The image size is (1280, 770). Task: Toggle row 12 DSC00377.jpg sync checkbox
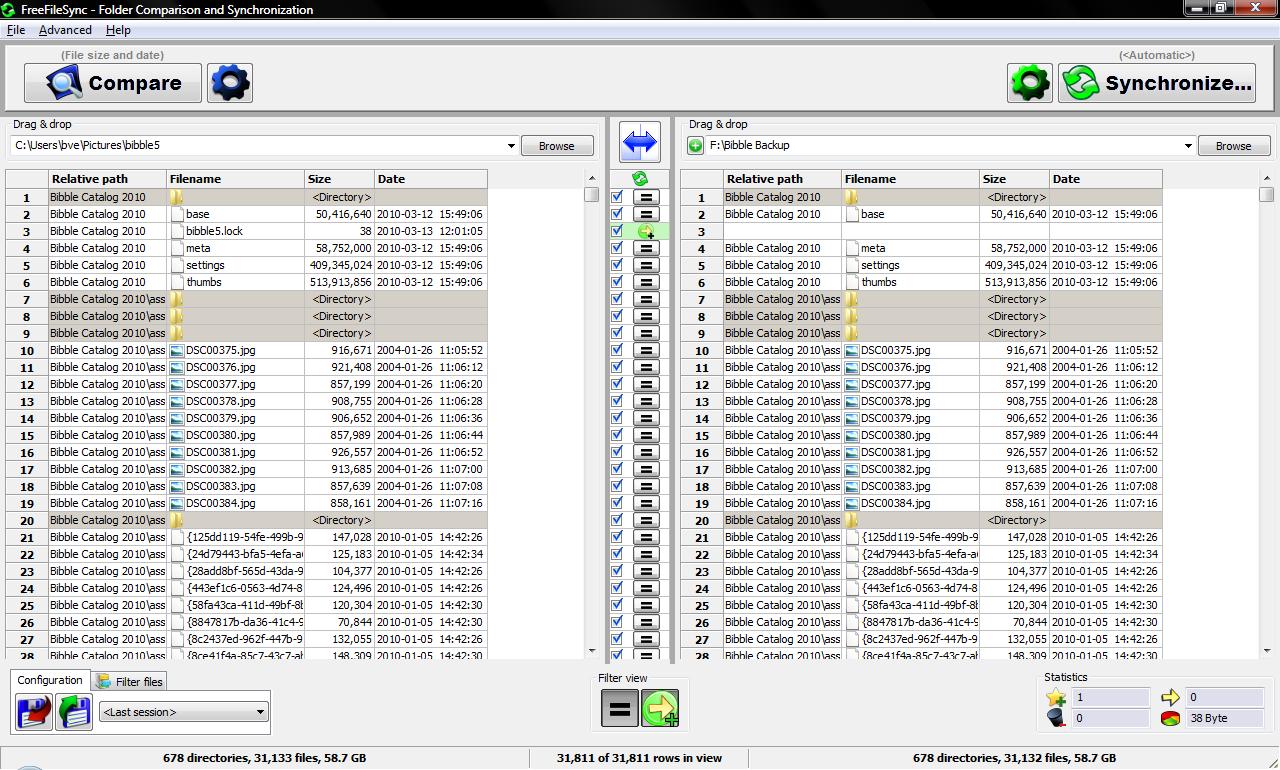coord(617,384)
